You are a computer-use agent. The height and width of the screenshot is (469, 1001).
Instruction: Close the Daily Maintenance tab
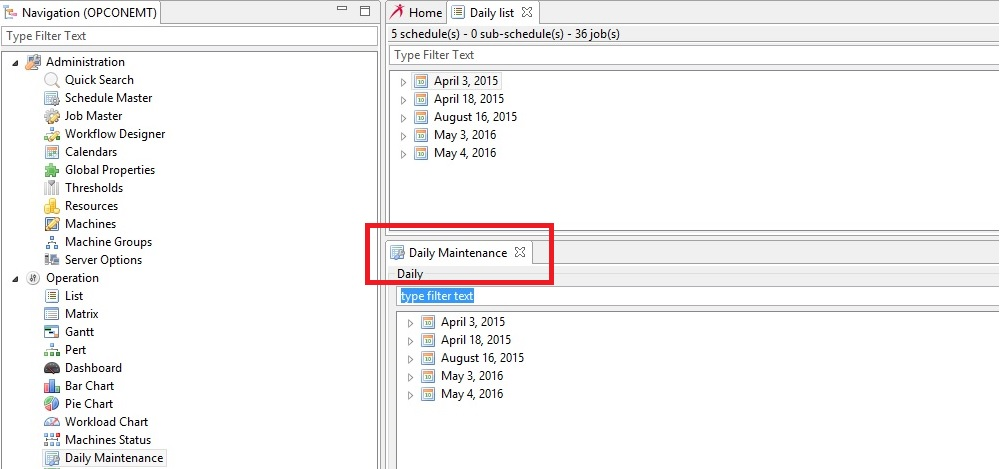[520, 252]
